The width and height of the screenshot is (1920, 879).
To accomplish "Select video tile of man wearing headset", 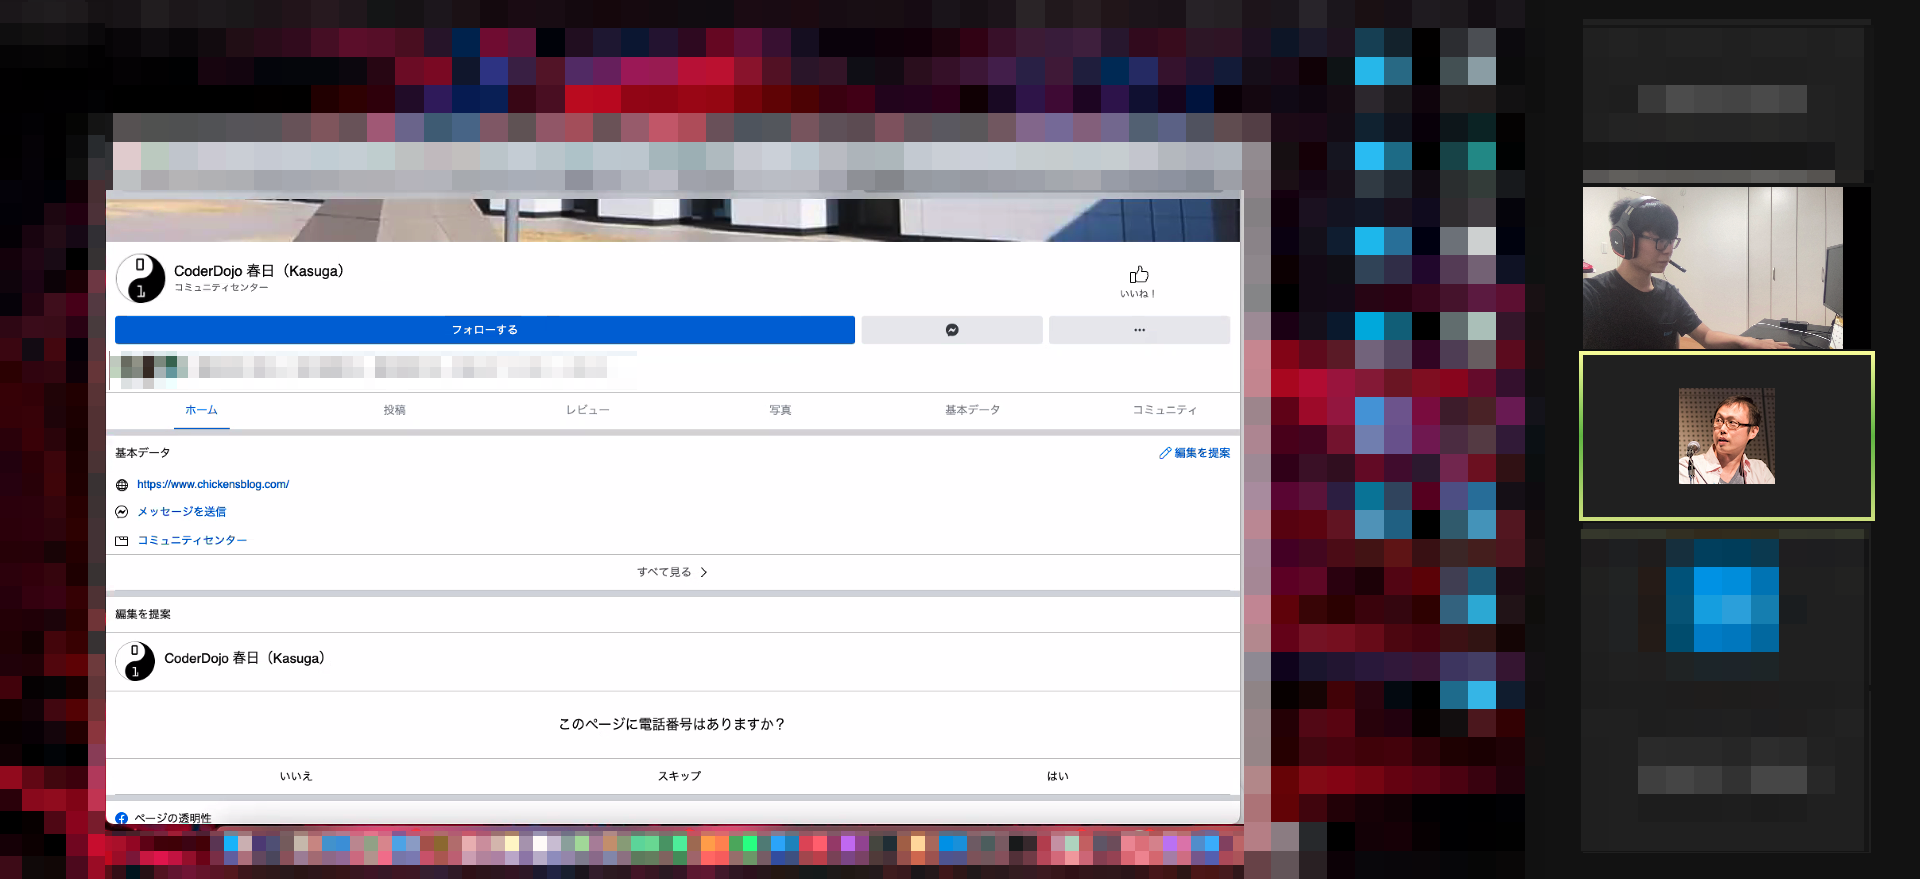I will (1713, 268).
